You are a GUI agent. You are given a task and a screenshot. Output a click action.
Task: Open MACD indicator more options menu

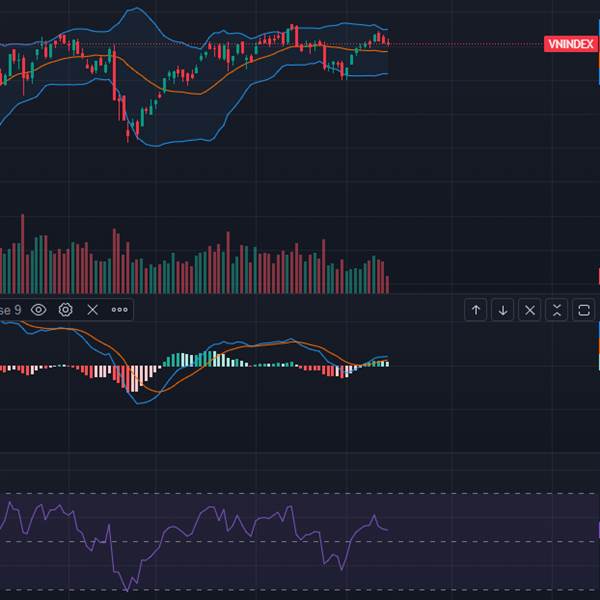click(x=120, y=310)
